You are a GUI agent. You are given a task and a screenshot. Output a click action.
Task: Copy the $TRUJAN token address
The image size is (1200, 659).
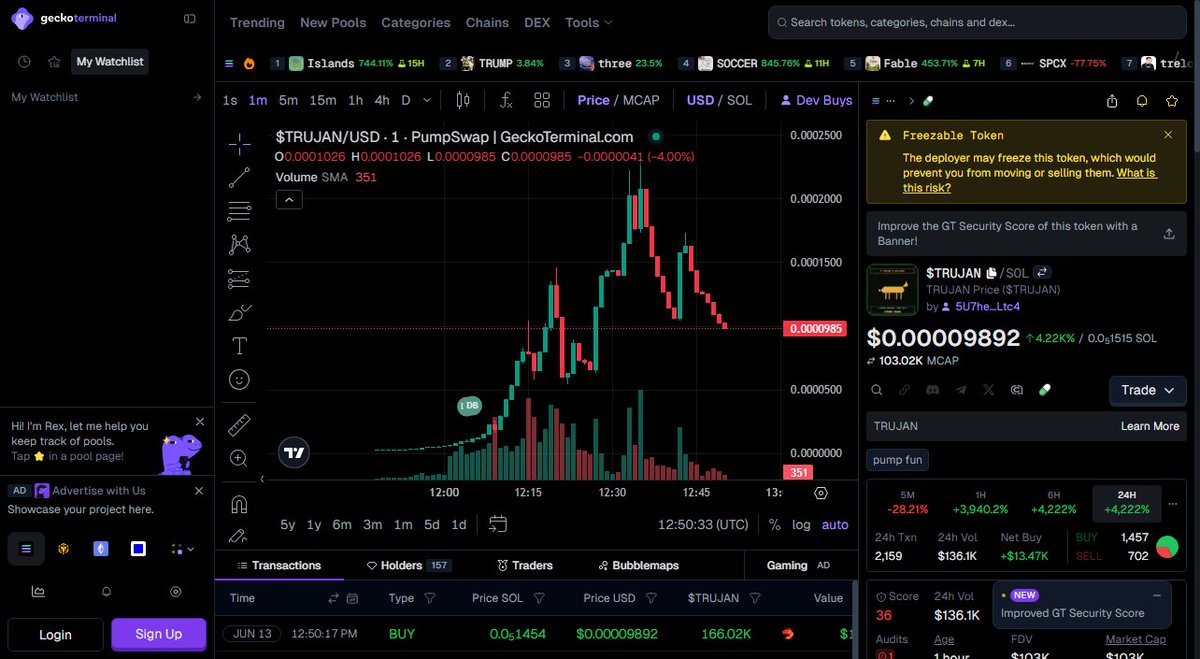pos(992,272)
